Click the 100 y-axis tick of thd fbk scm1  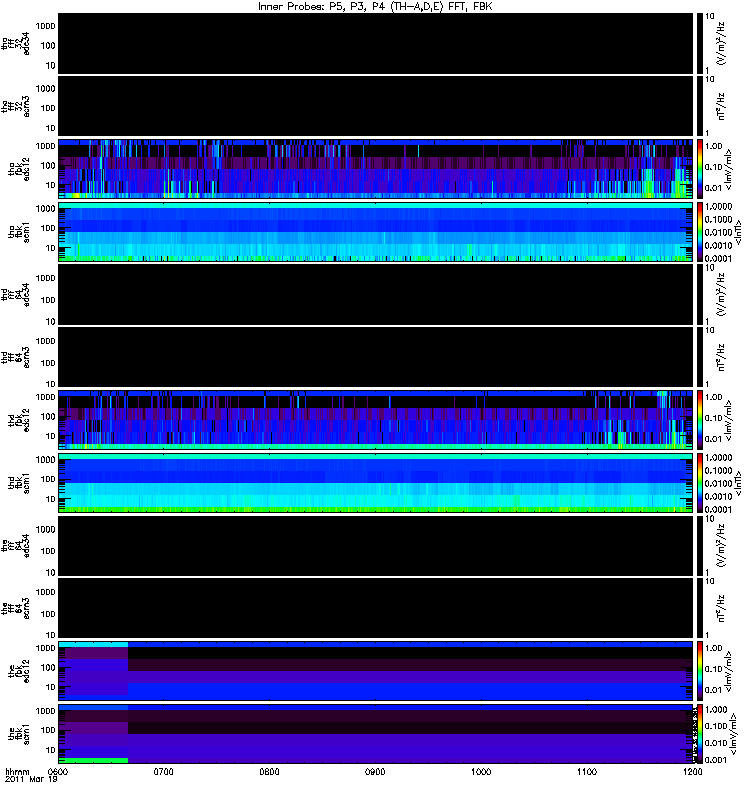48,479
